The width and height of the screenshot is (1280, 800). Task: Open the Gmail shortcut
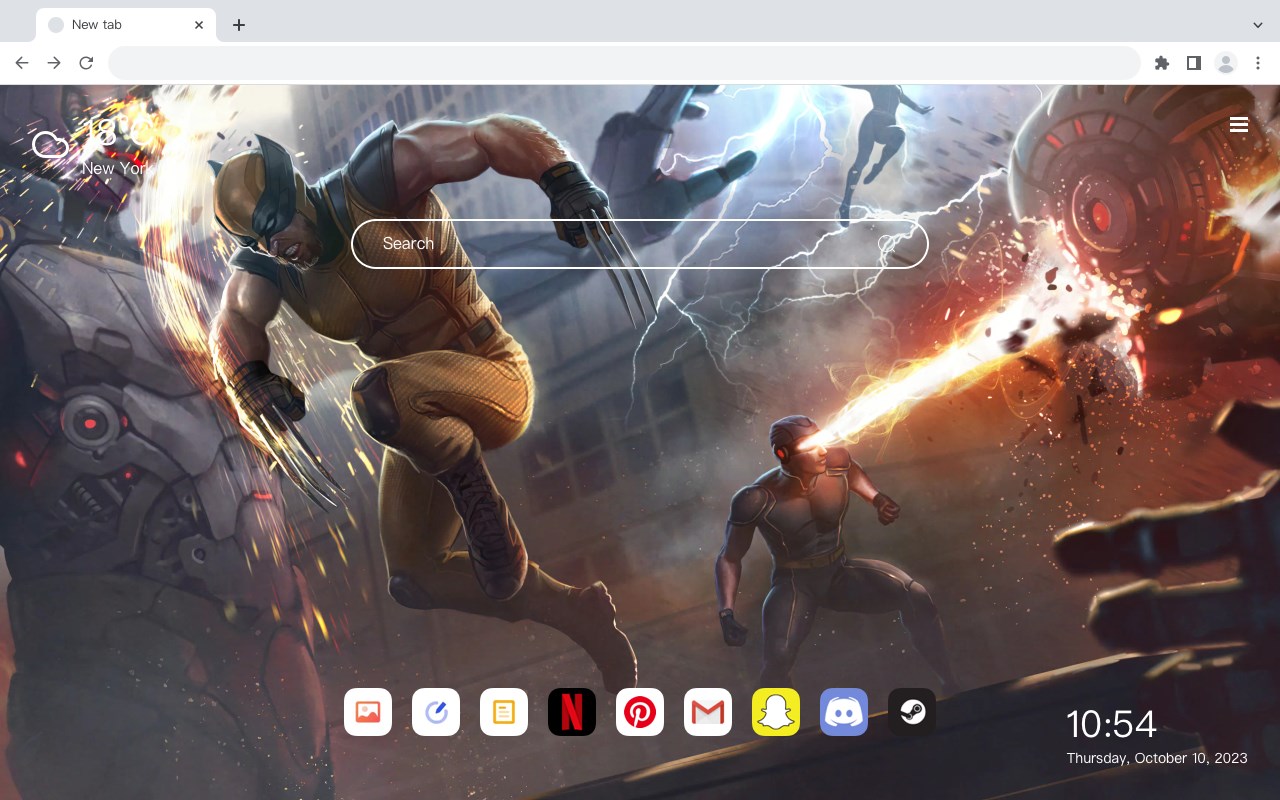tap(708, 712)
